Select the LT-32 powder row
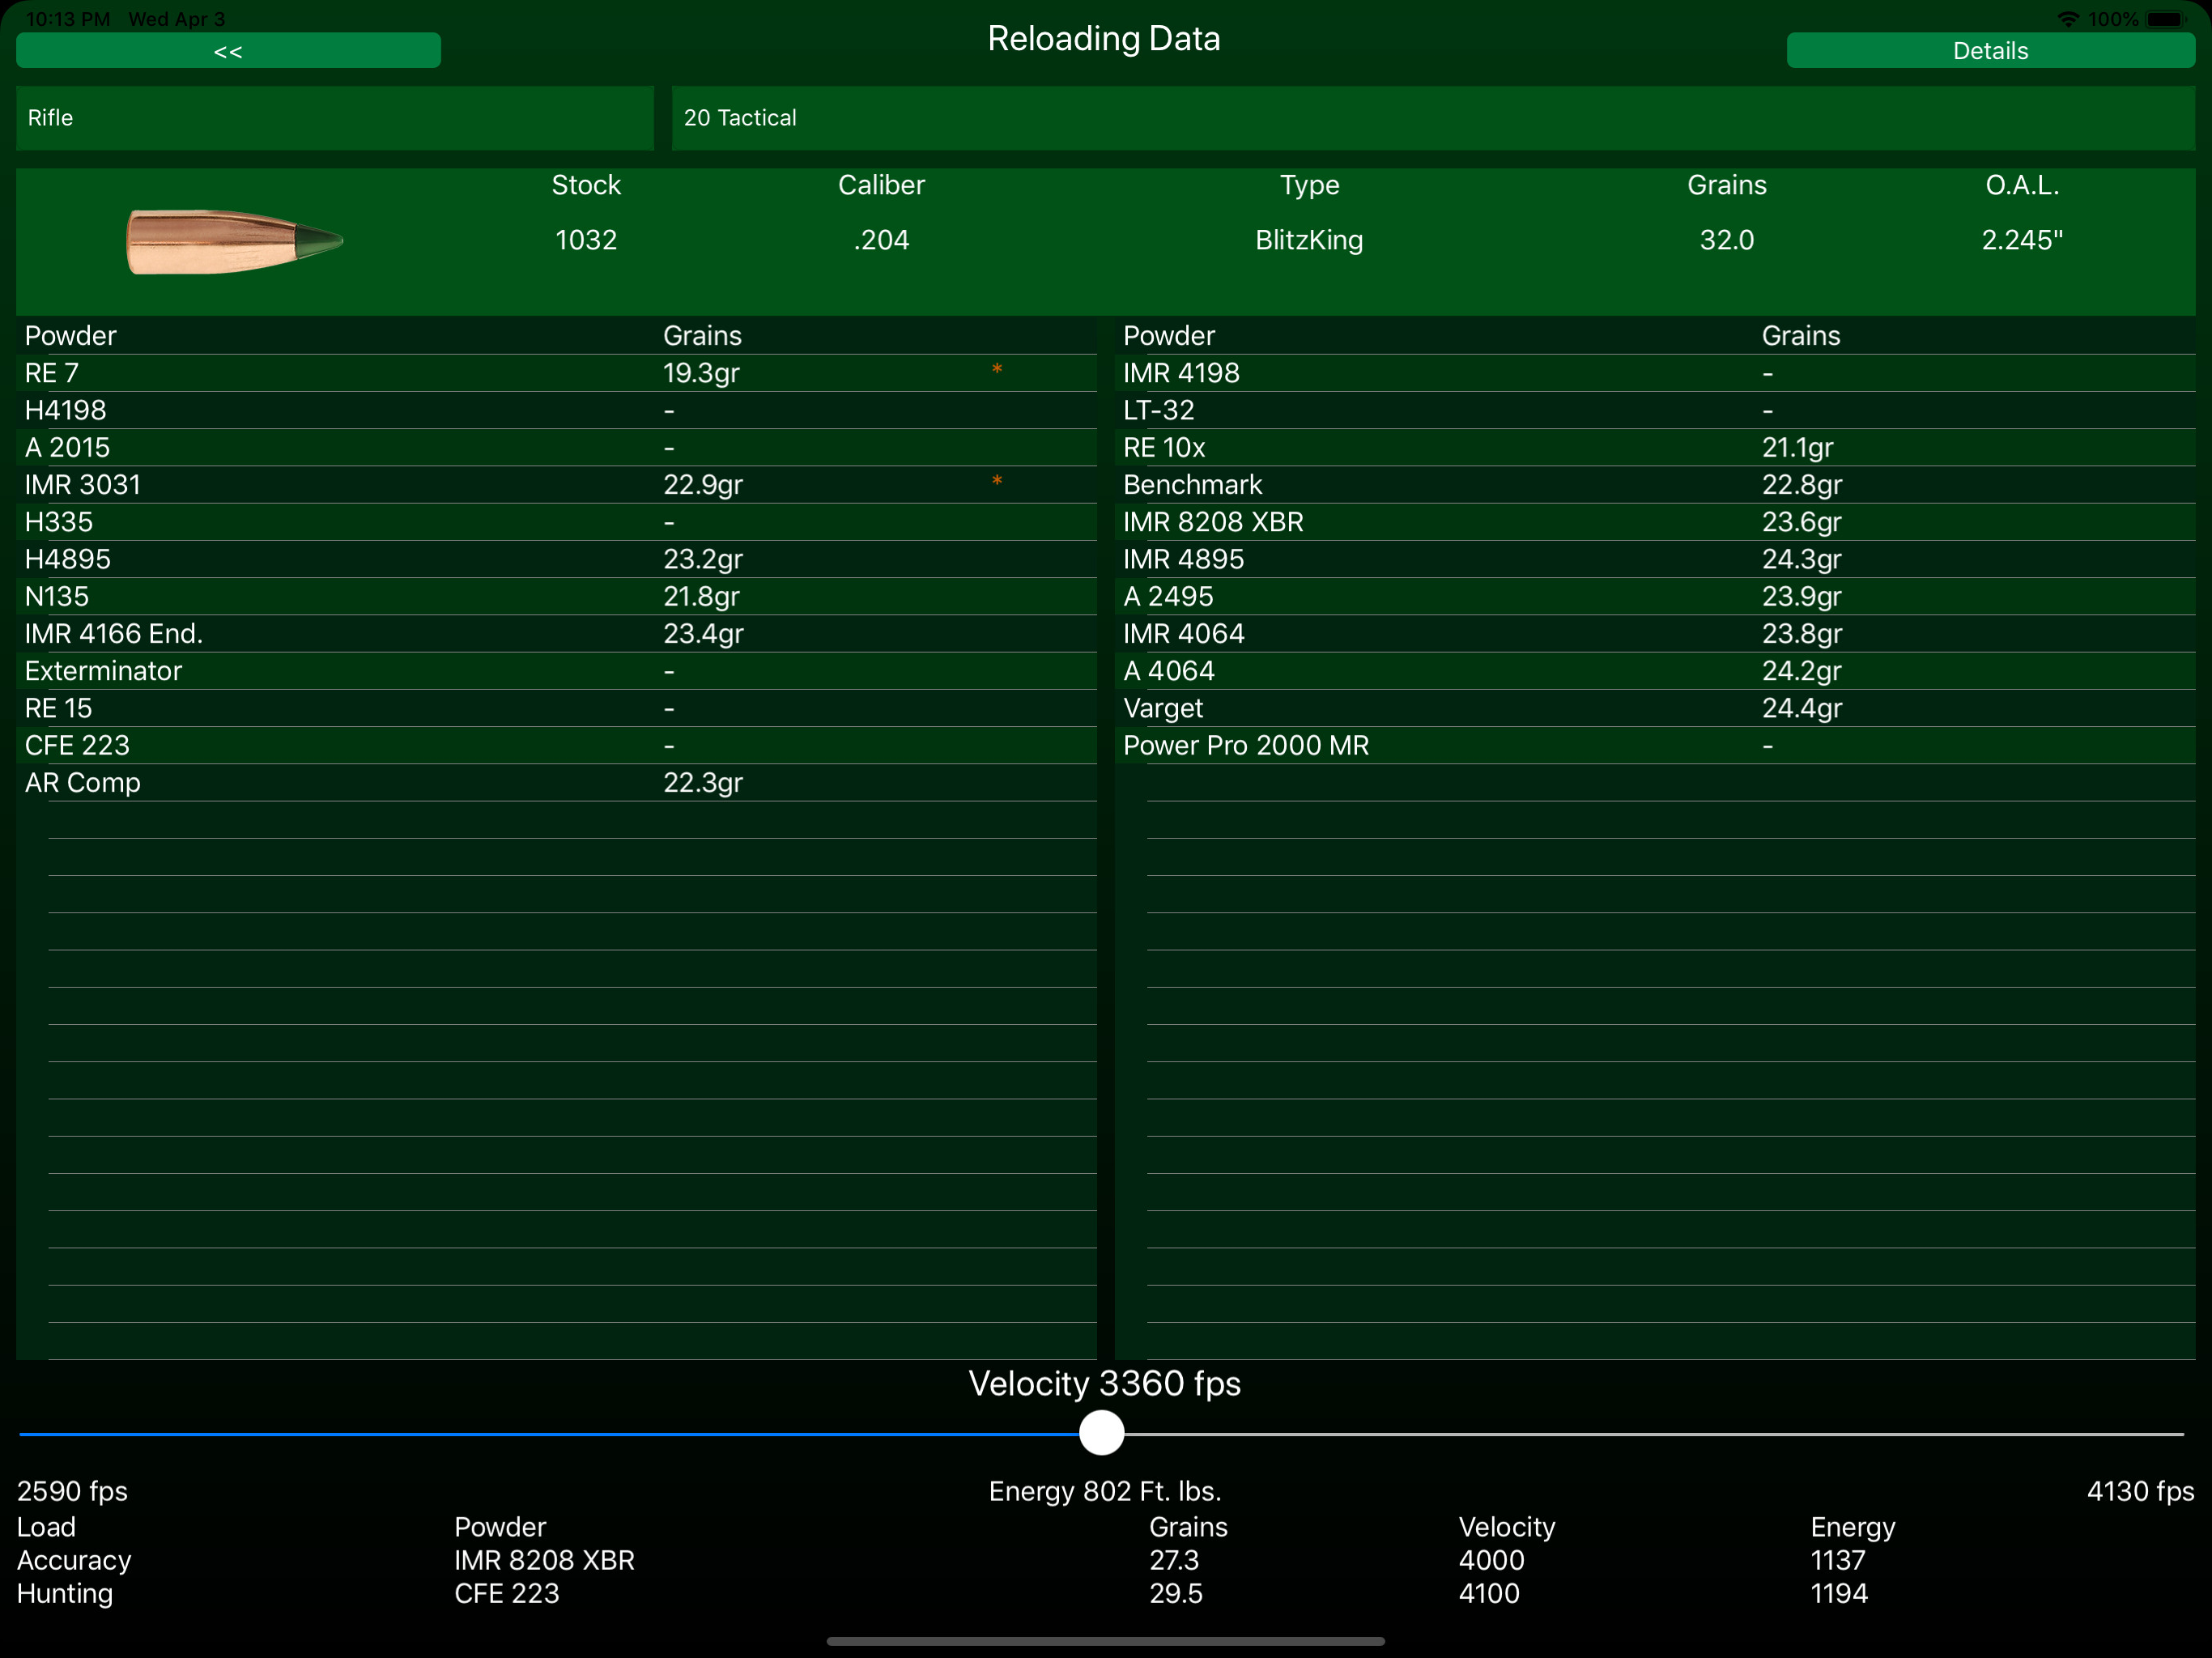 pos(1655,410)
